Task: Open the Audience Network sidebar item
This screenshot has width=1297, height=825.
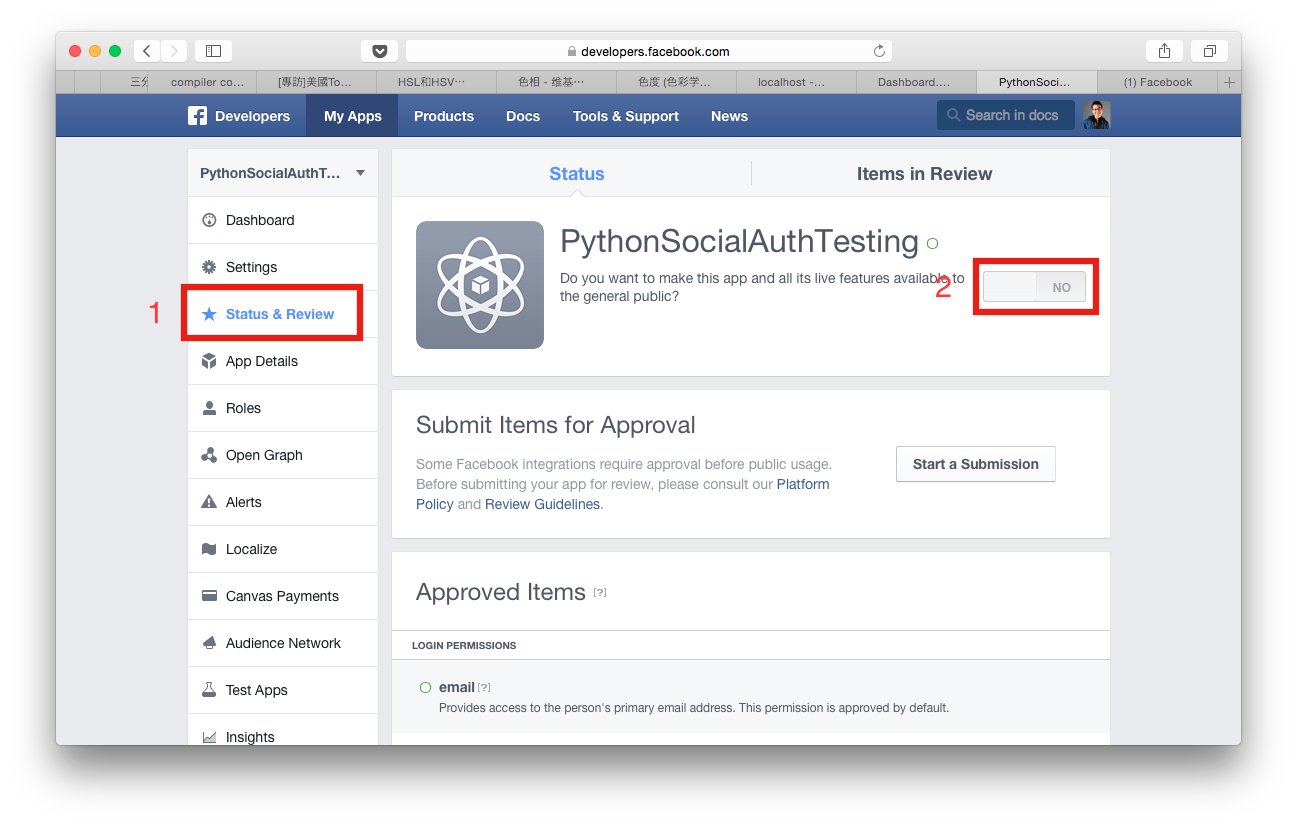Action: coord(283,643)
